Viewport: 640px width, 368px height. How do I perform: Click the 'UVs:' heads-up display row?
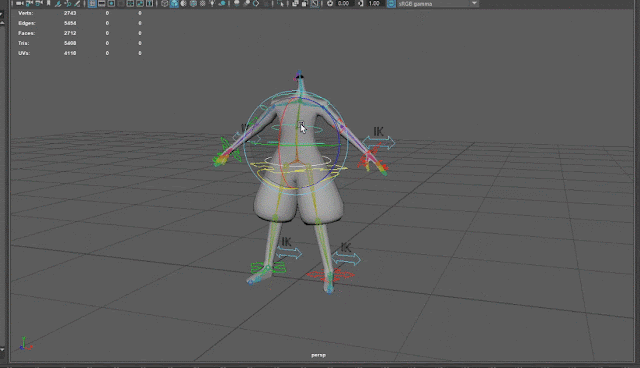[80, 53]
